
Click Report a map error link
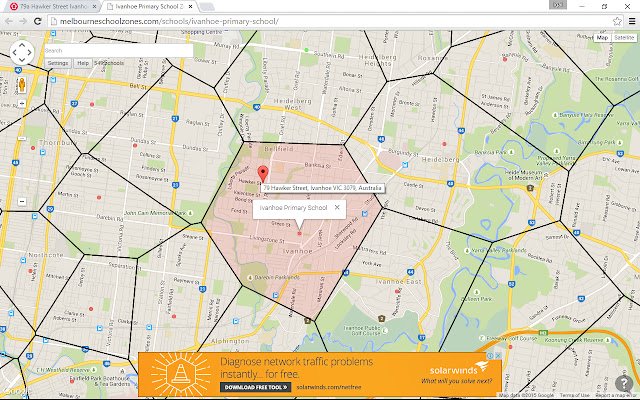tap(616, 396)
